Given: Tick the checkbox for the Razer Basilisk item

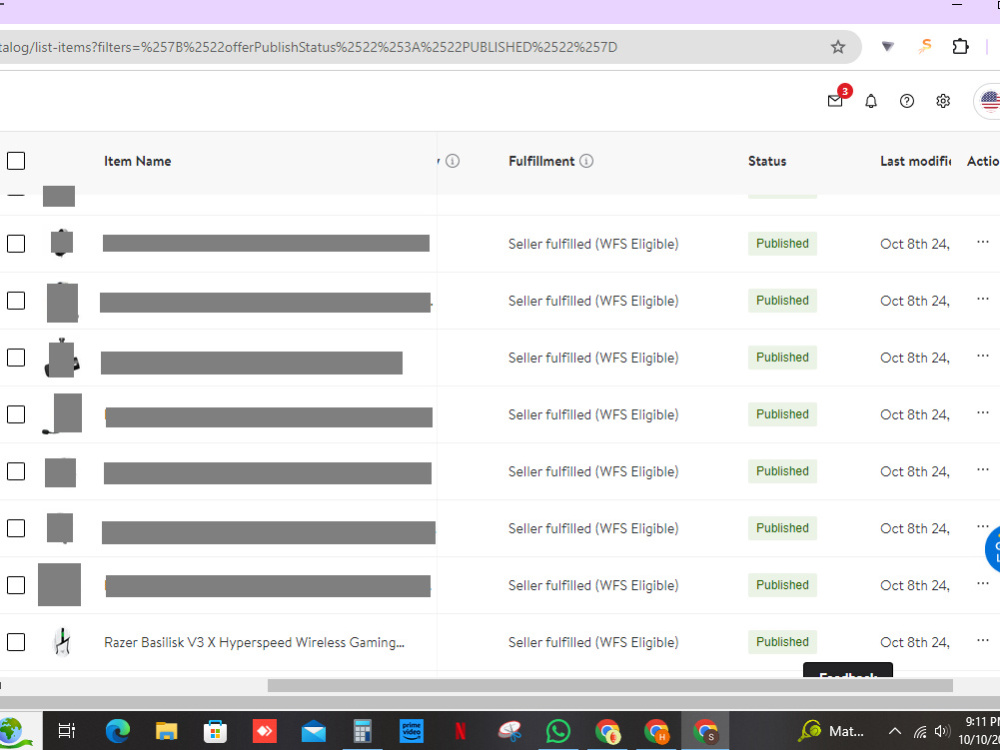Looking at the screenshot, I should click(x=16, y=642).
